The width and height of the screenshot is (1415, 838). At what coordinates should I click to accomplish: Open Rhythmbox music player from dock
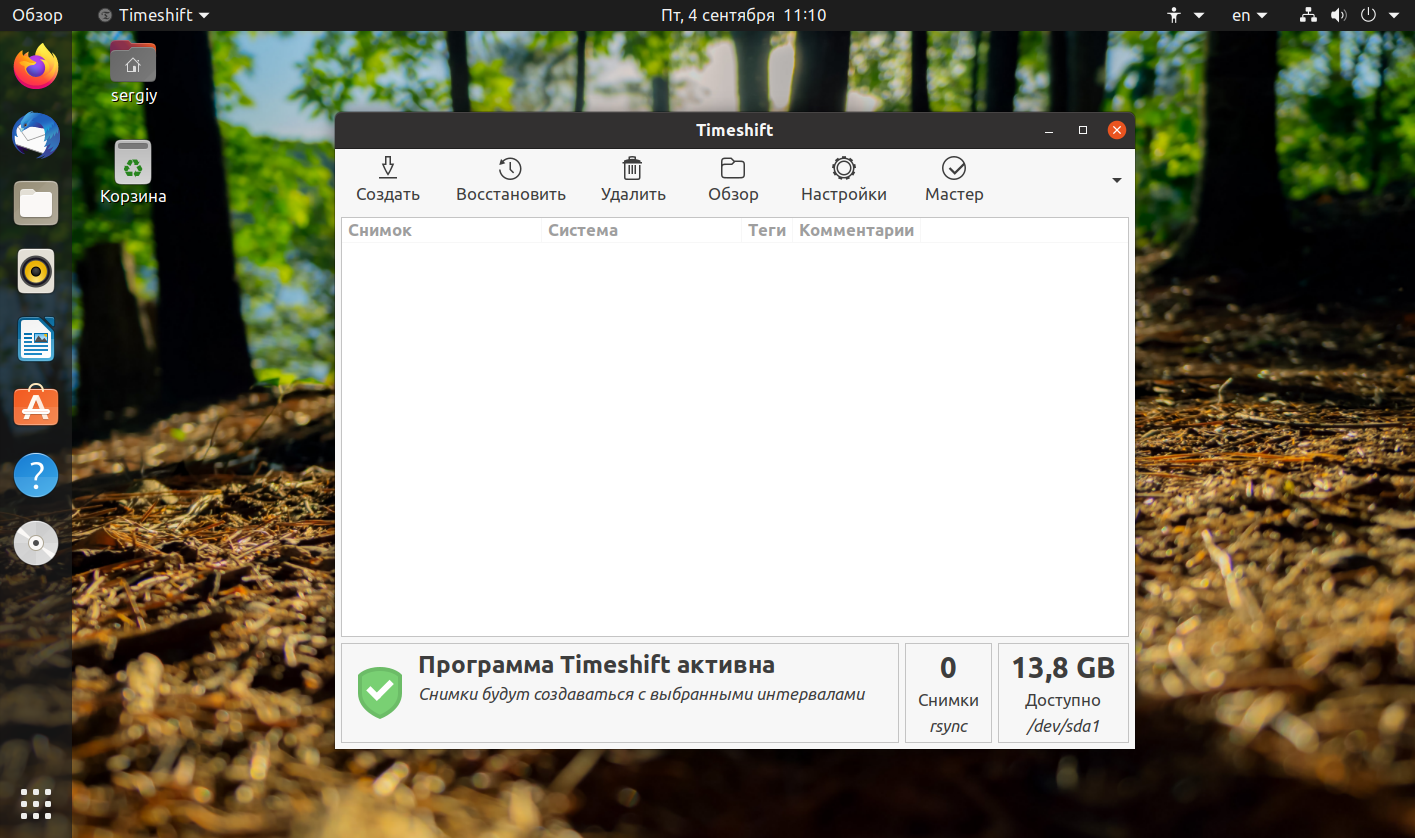[36, 271]
